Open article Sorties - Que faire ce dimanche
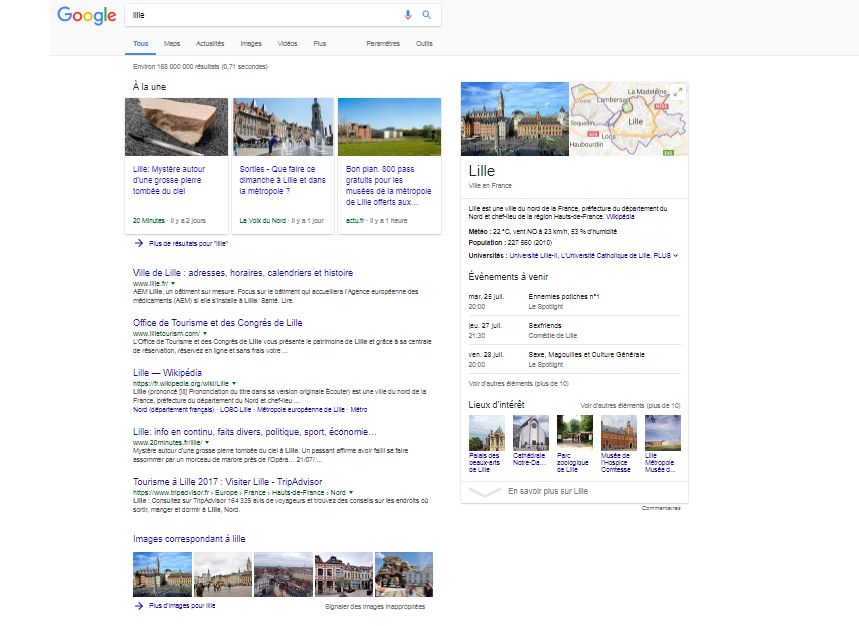Image resolution: width=859 pixels, height=626 pixels. point(282,180)
